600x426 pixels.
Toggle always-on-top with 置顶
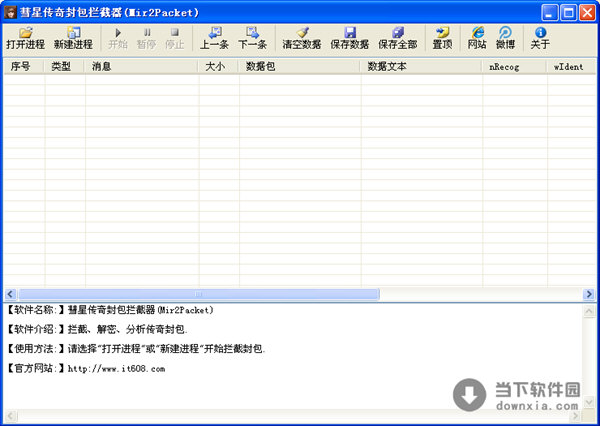click(x=441, y=38)
